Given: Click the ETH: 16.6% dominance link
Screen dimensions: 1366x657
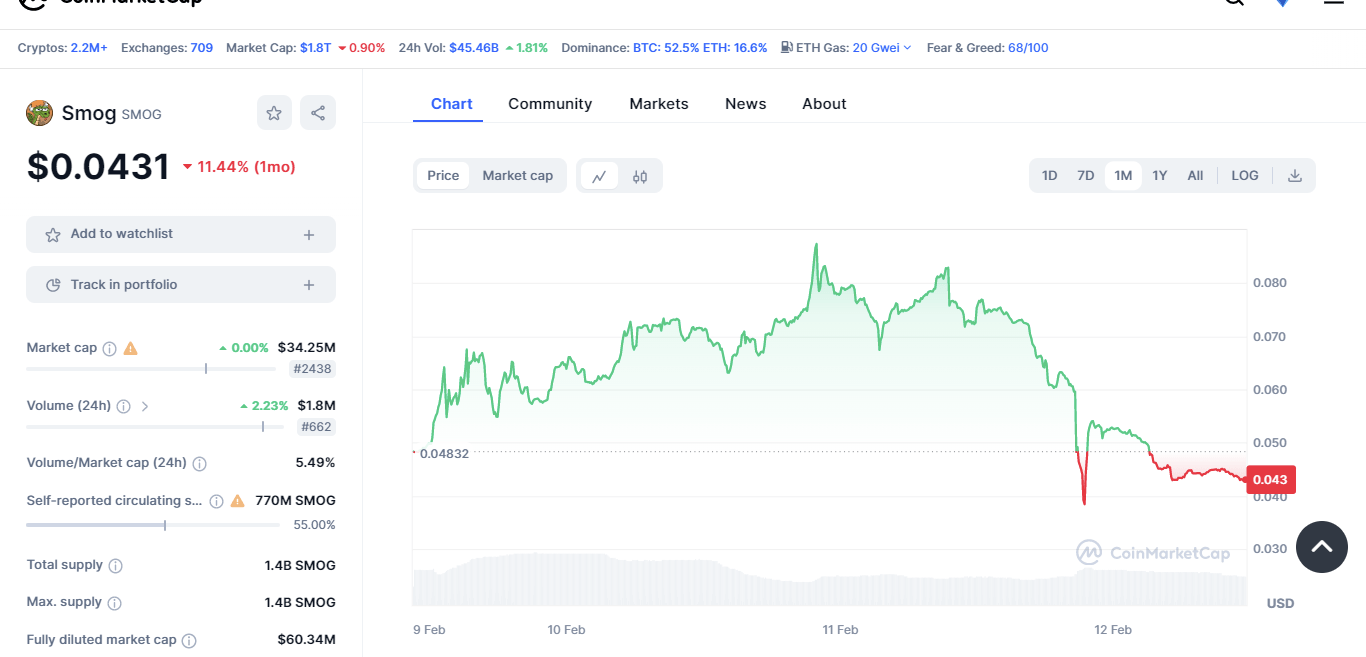Looking at the screenshot, I should (735, 48).
